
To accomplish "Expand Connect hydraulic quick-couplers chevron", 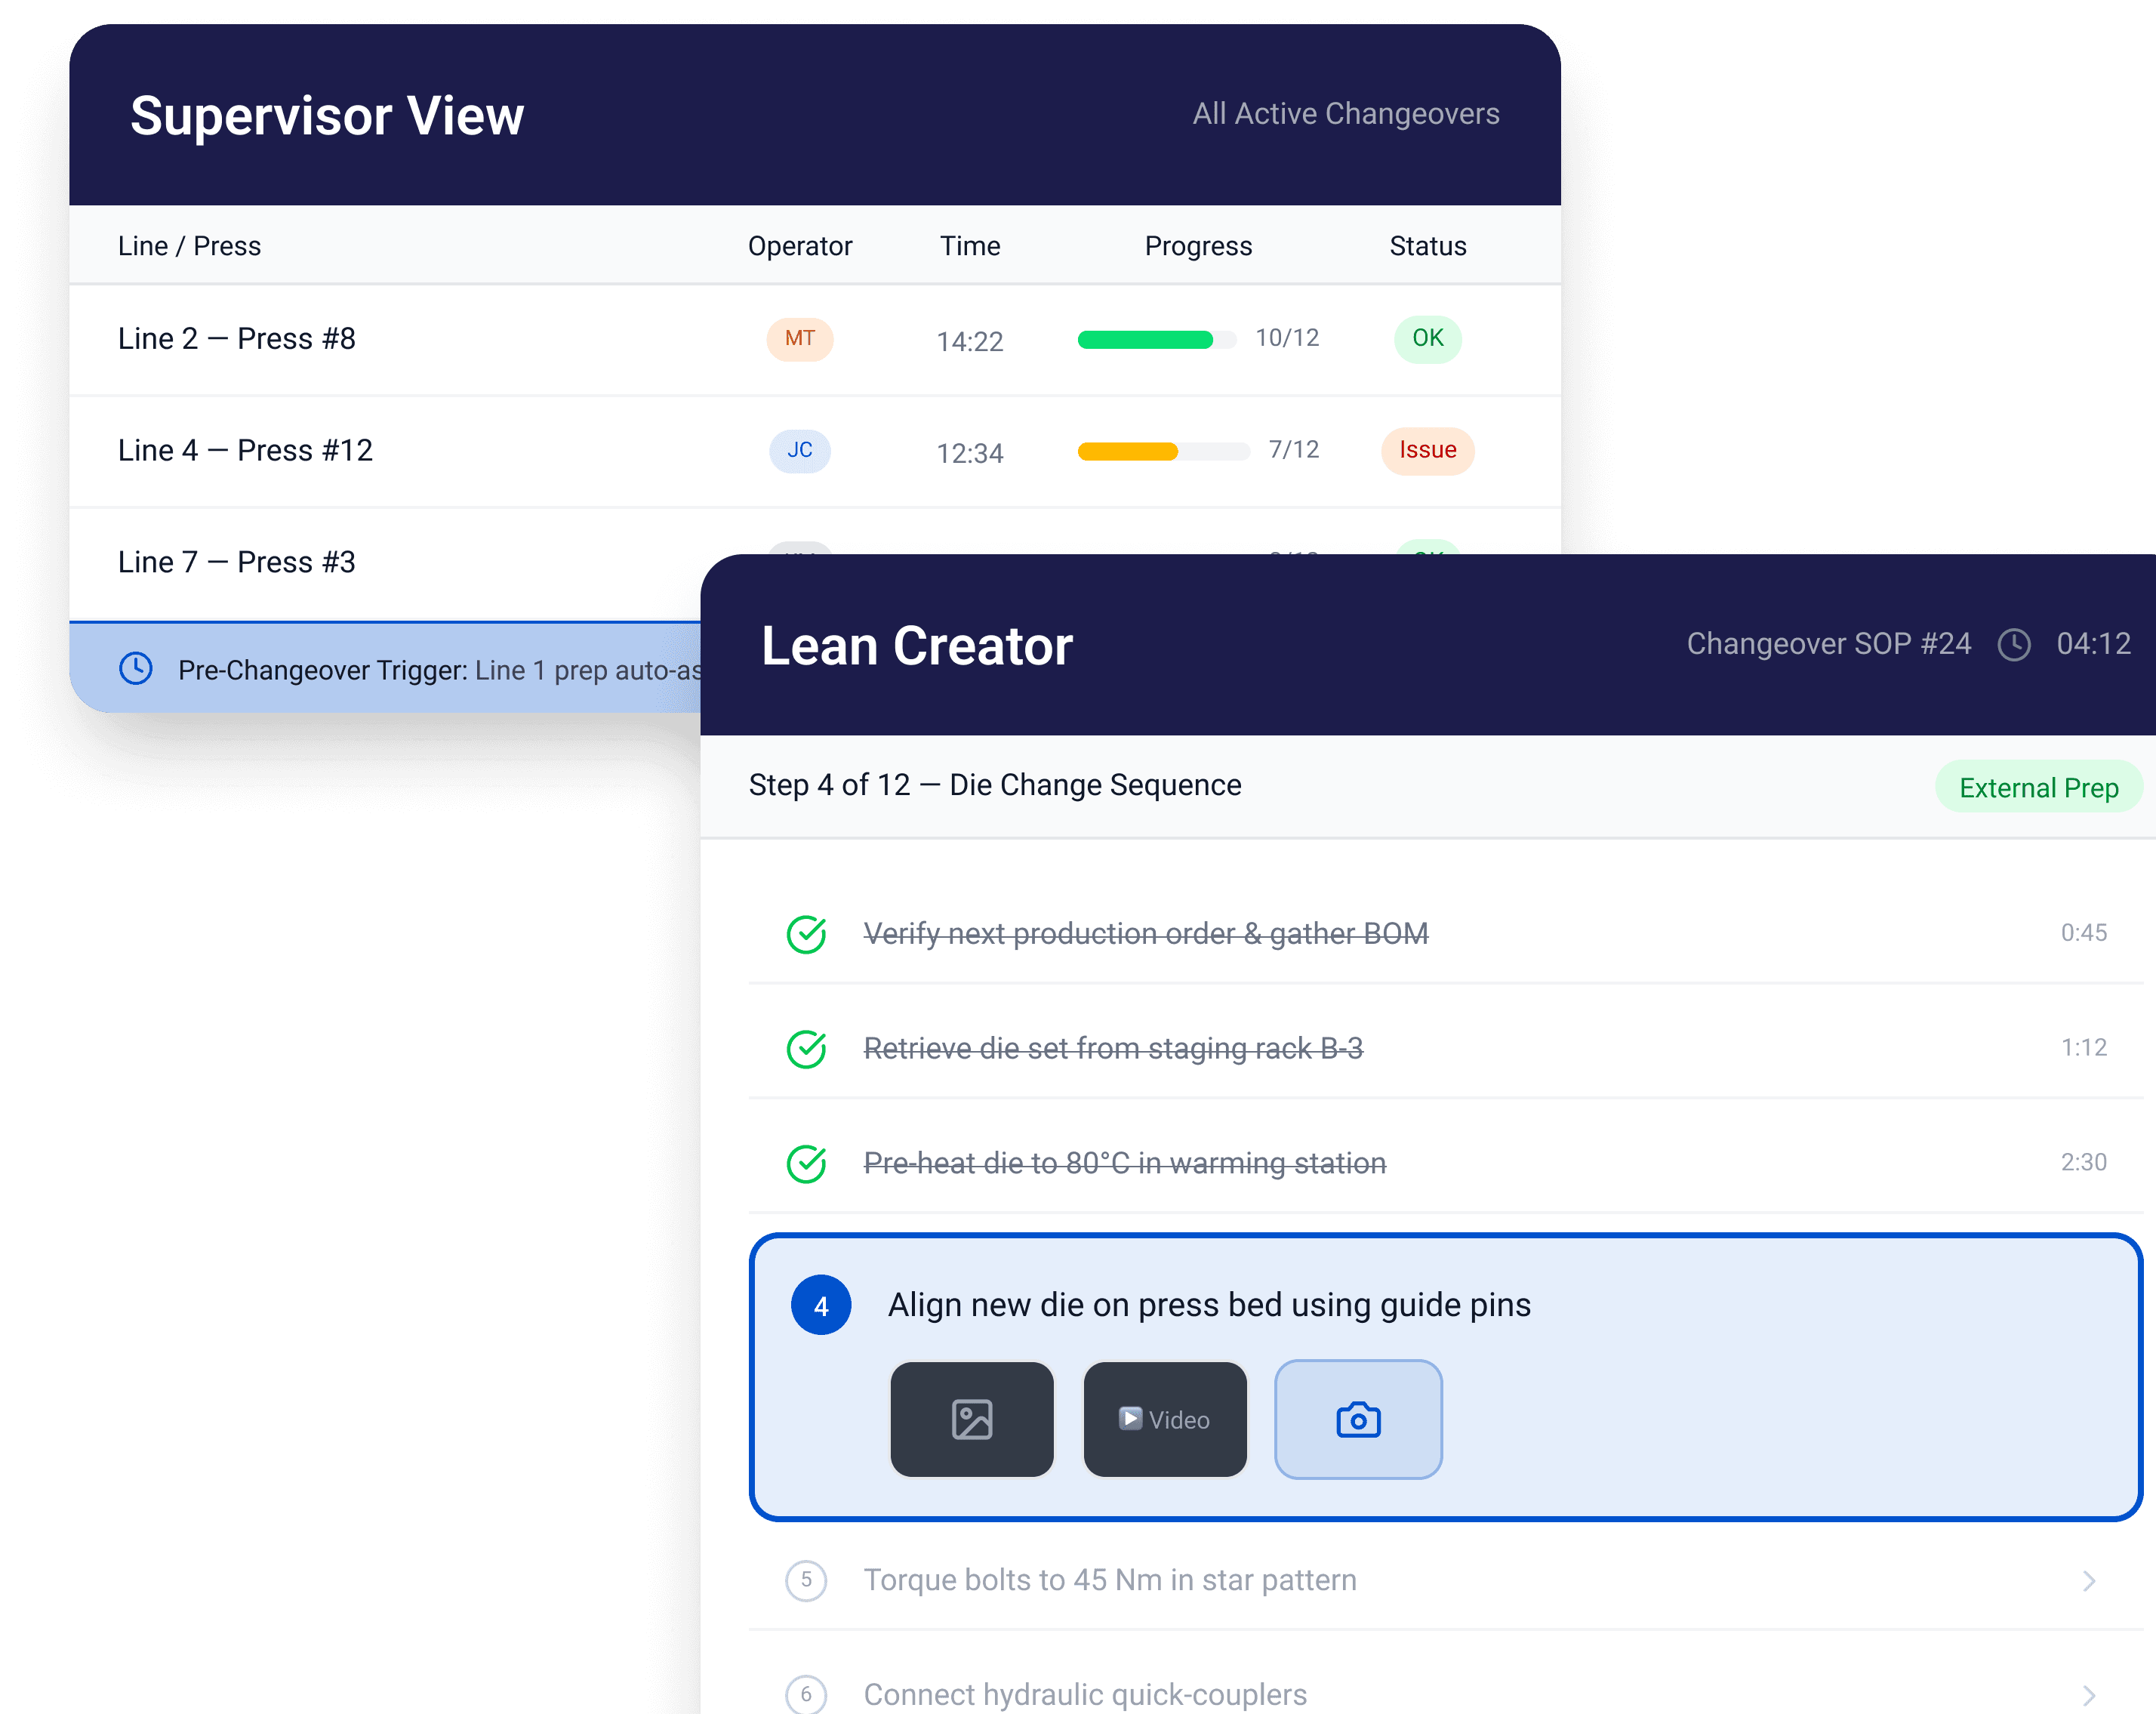I will coord(2088,1695).
